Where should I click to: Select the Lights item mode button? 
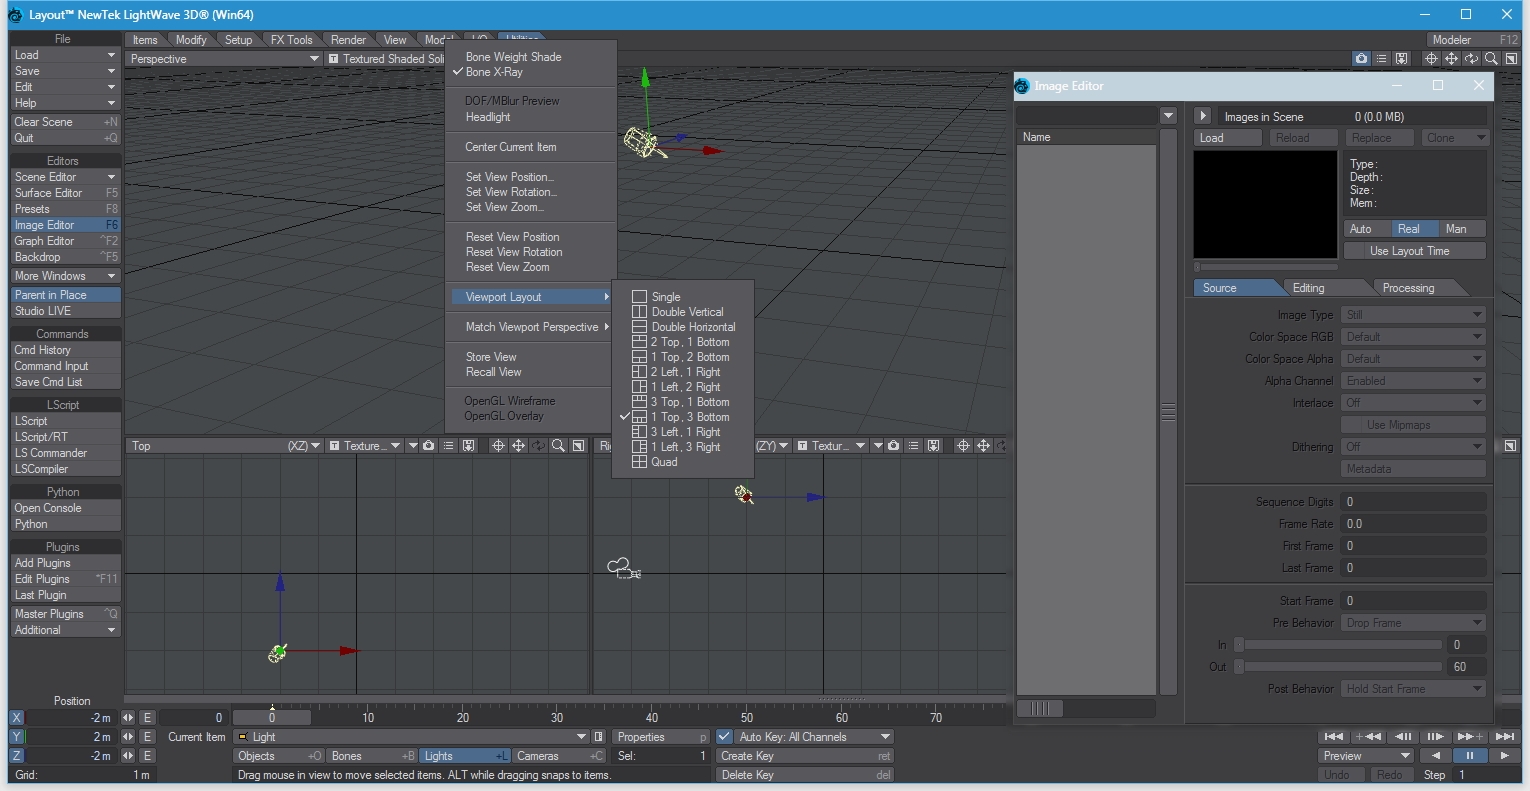coord(466,756)
